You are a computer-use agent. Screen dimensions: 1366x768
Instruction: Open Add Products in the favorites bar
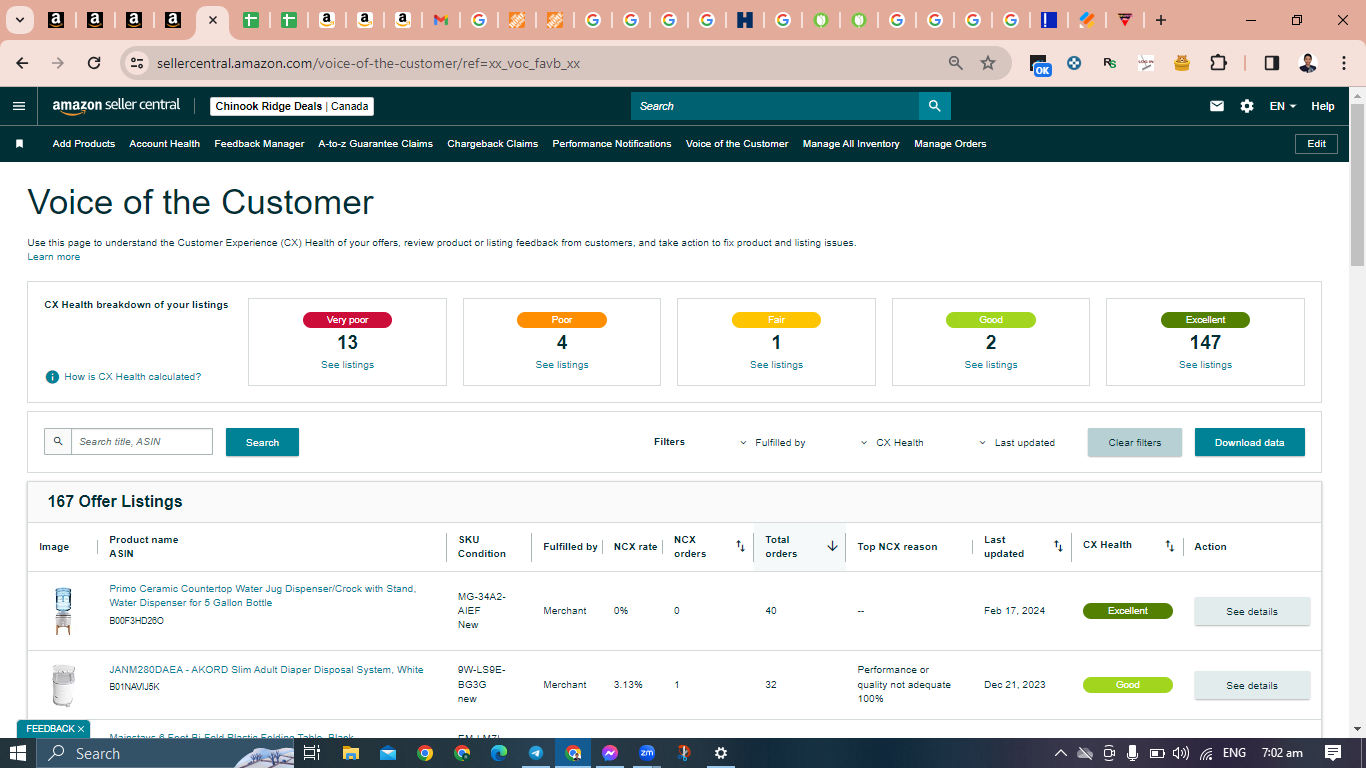point(84,144)
